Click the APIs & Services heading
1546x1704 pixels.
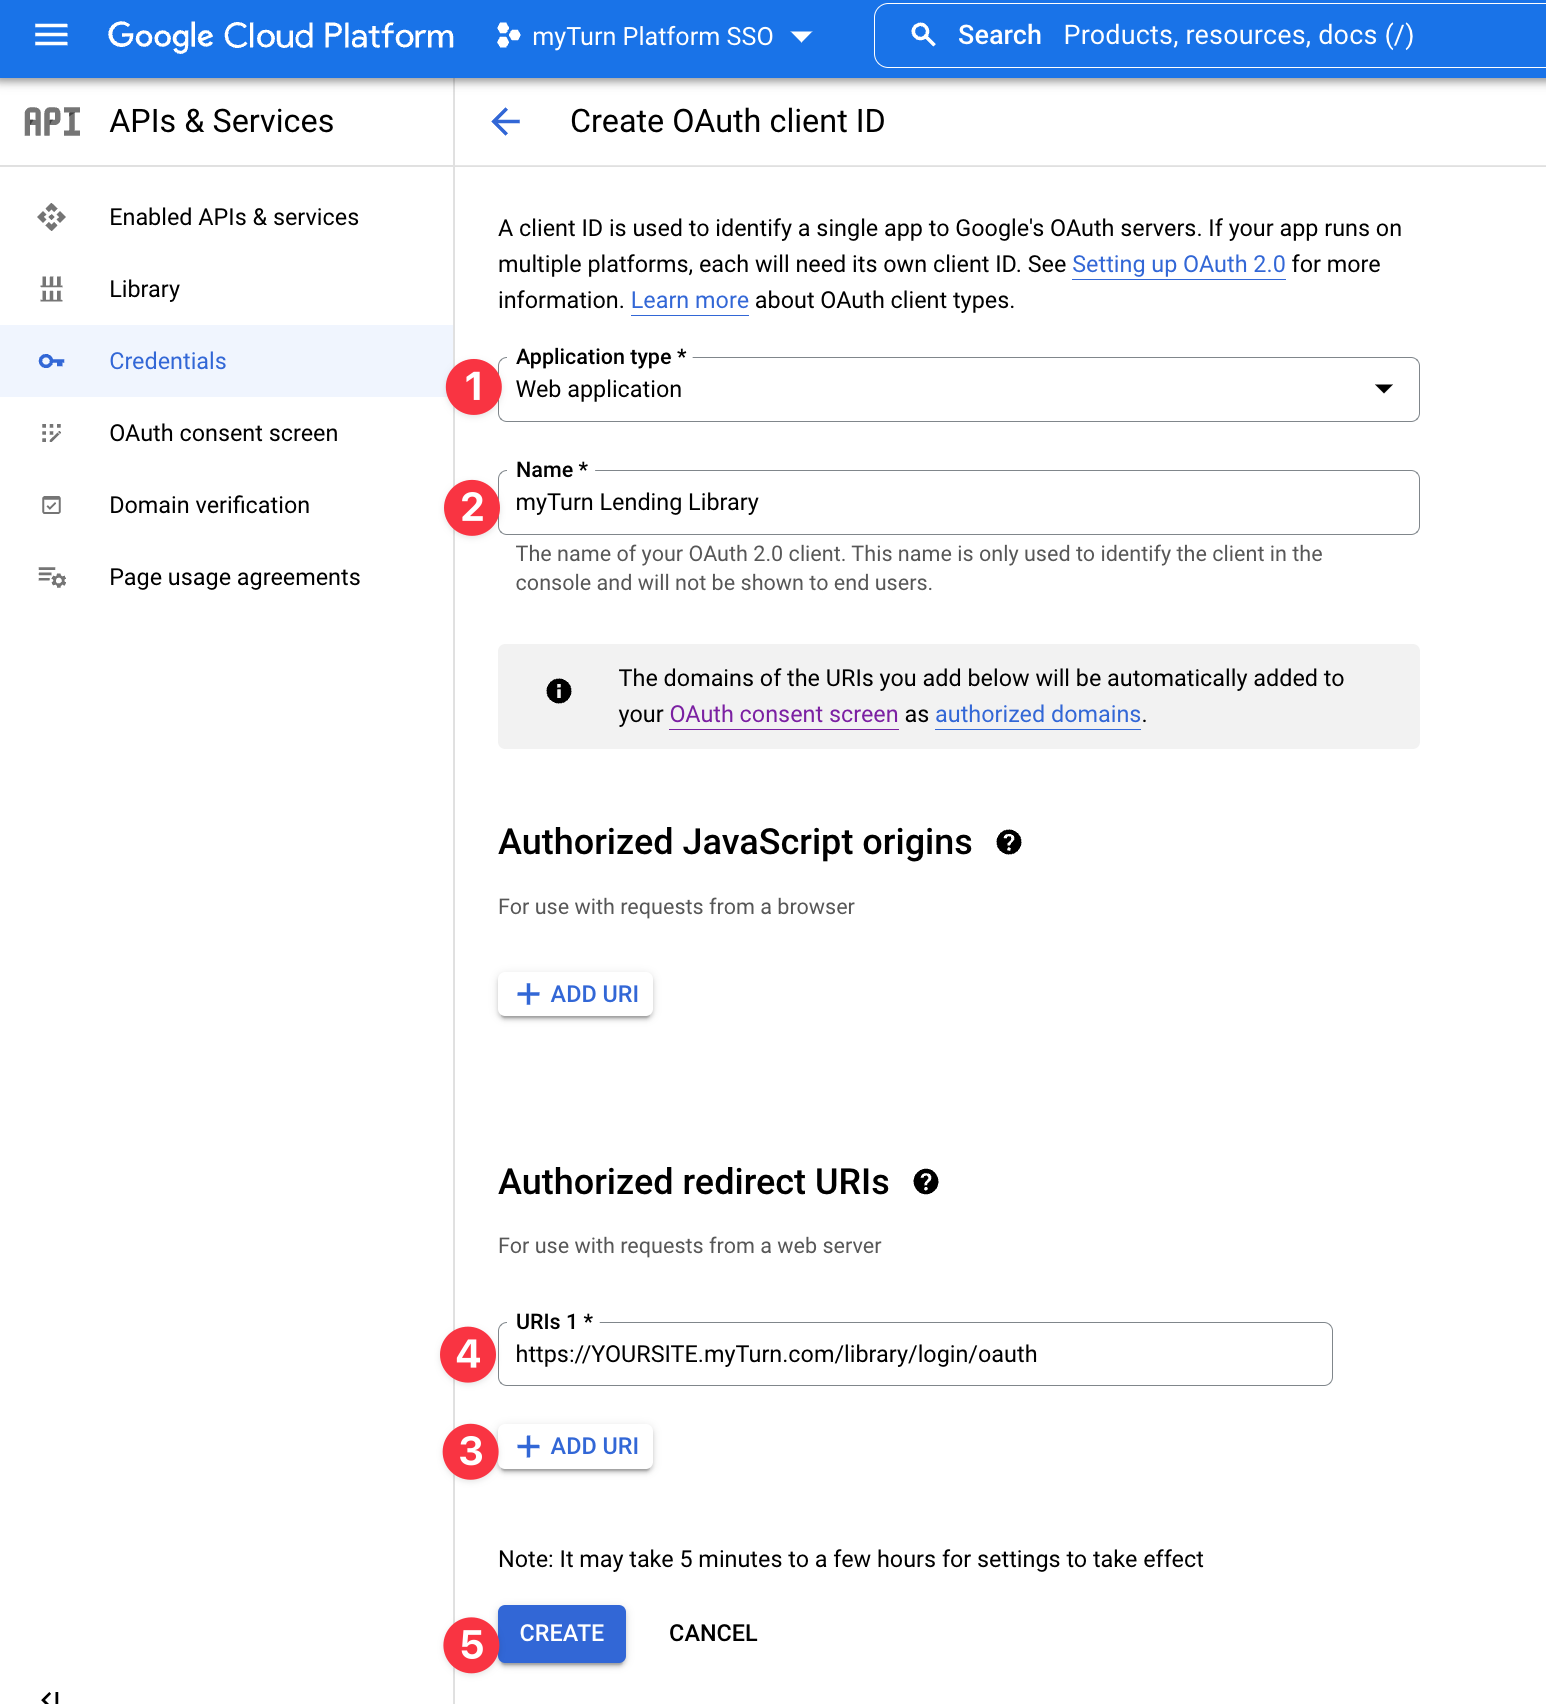[x=222, y=121]
